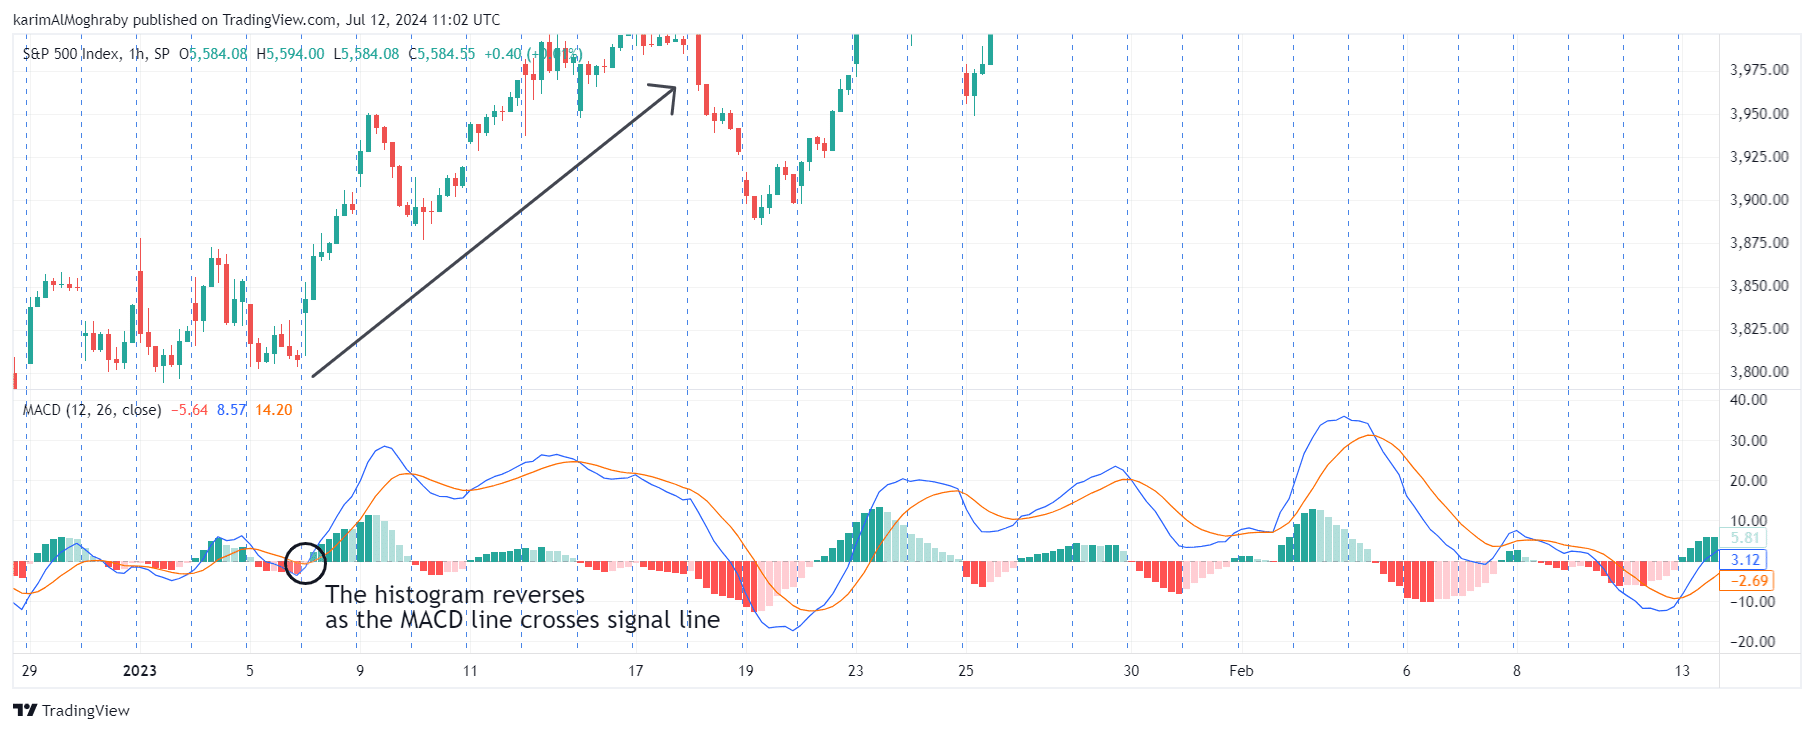Click the 3,850.00 price axis label

tap(1759, 286)
